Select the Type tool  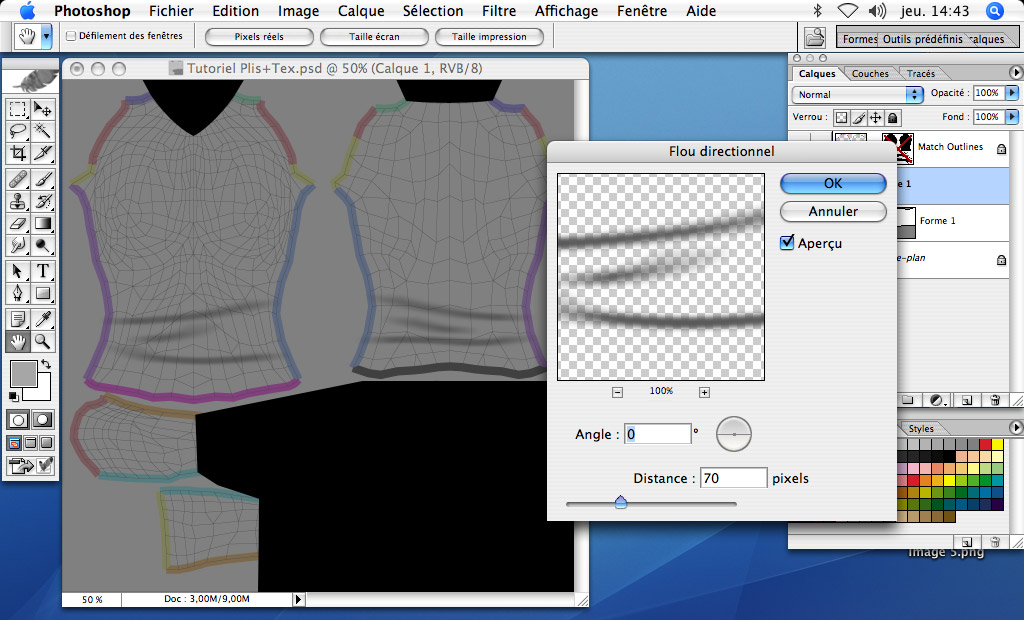[x=43, y=270]
